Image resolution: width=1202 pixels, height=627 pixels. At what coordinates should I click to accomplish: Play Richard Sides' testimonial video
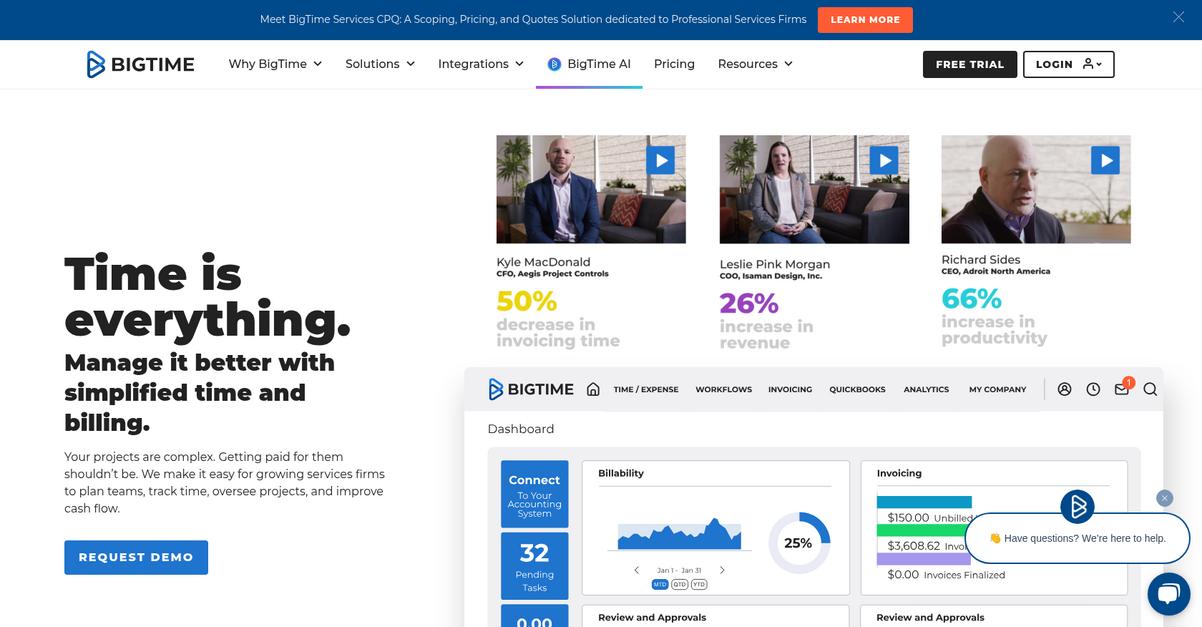click(x=1105, y=160)
